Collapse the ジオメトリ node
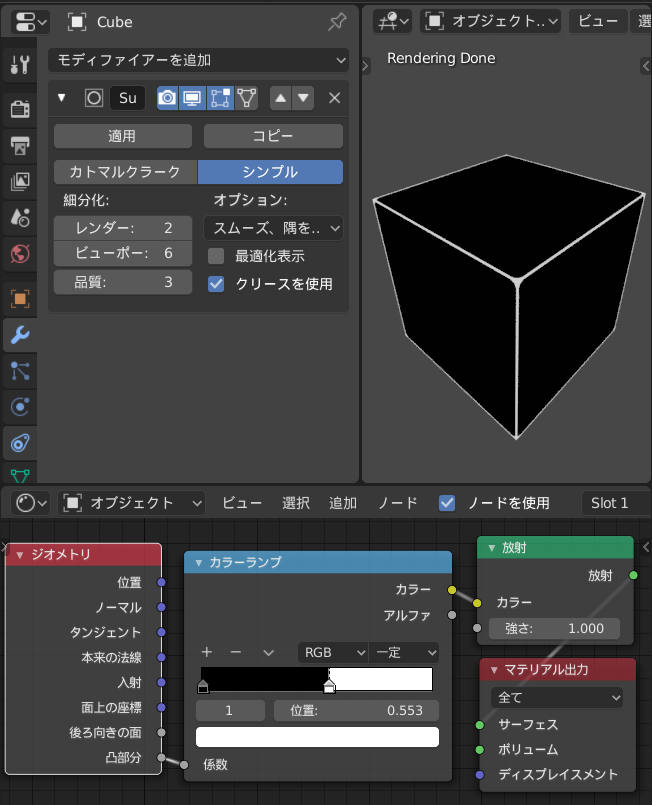Image resolution: width=652 pixels, height=805 pixels. coord(20,555)
